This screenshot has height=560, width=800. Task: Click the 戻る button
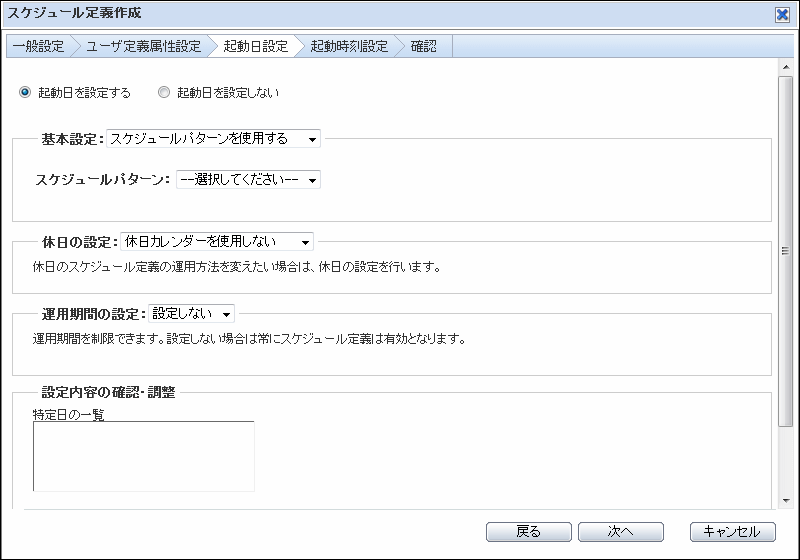pyautogui.click(x=528, y=532)
